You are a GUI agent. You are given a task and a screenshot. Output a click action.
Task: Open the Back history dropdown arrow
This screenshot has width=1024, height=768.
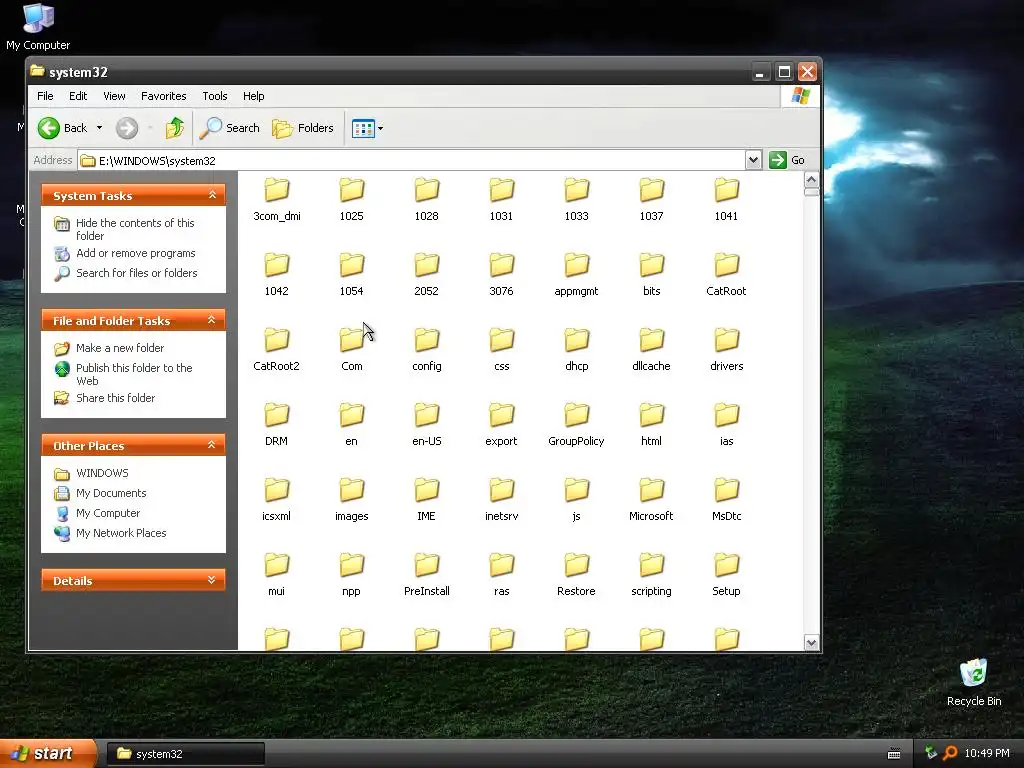(99, 128)
